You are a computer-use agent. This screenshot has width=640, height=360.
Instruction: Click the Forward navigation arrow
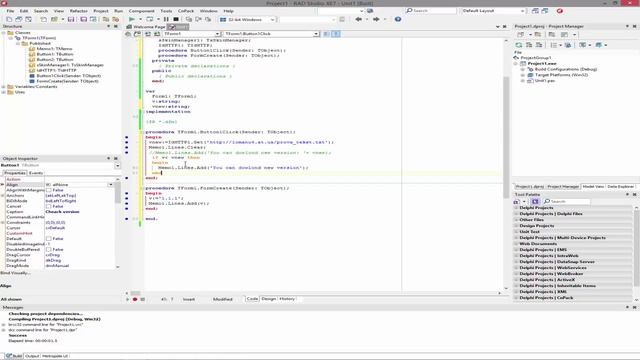tap(376, 19)
